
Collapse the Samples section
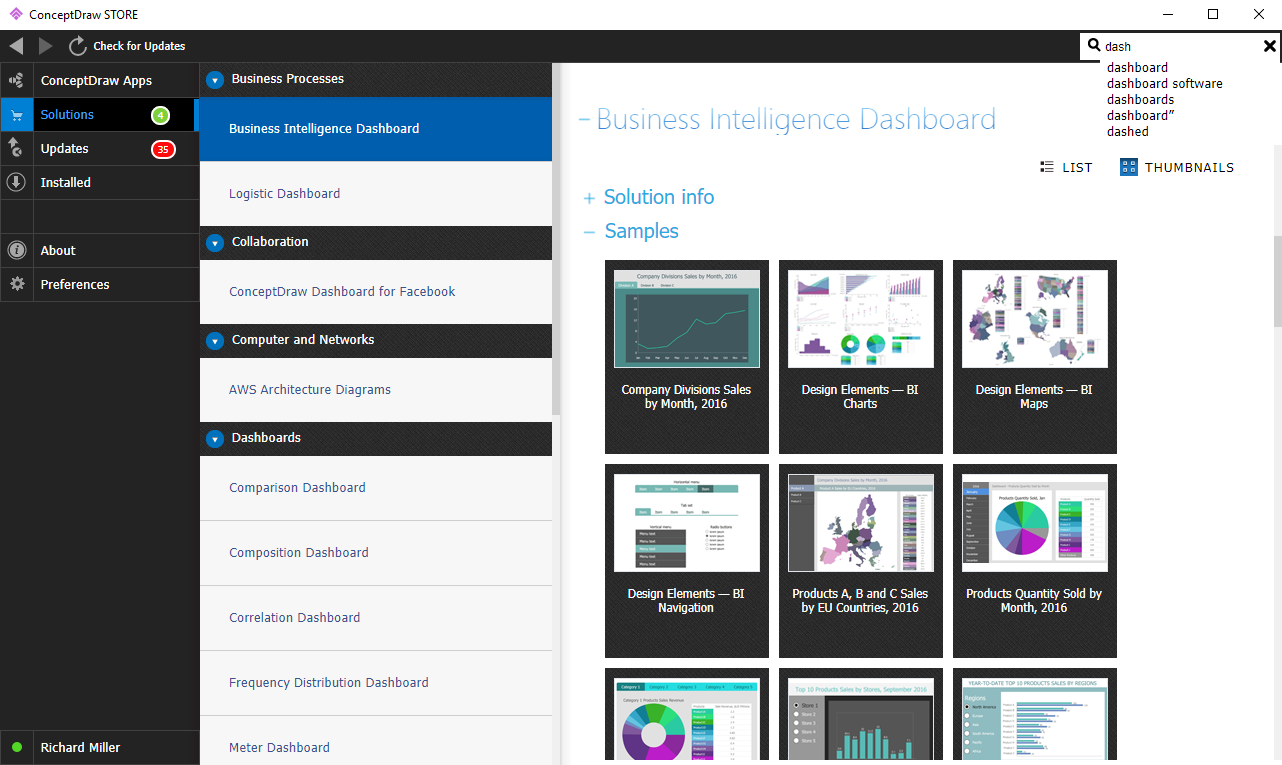[x=590, y=232]
